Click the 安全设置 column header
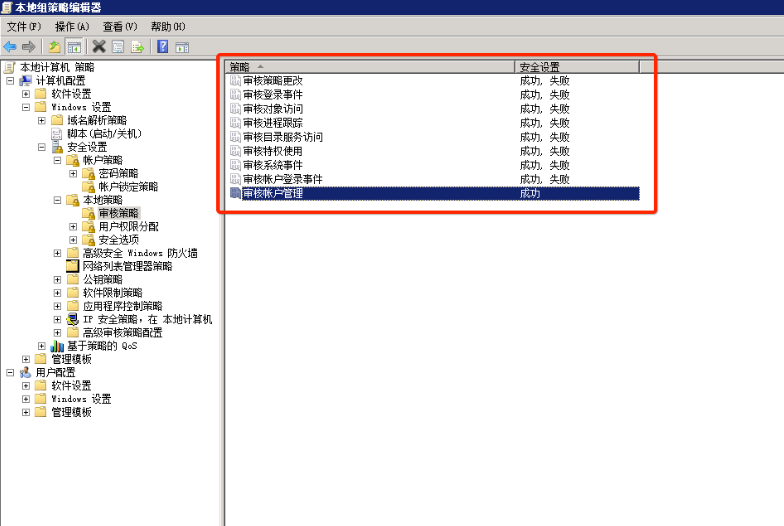This screenshot has height=526, width=784. click(576, 66)
